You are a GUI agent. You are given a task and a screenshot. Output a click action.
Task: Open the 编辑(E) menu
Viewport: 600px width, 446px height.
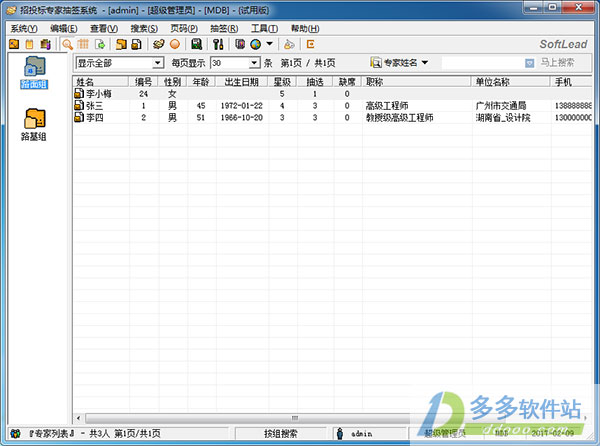pos(64,29)
